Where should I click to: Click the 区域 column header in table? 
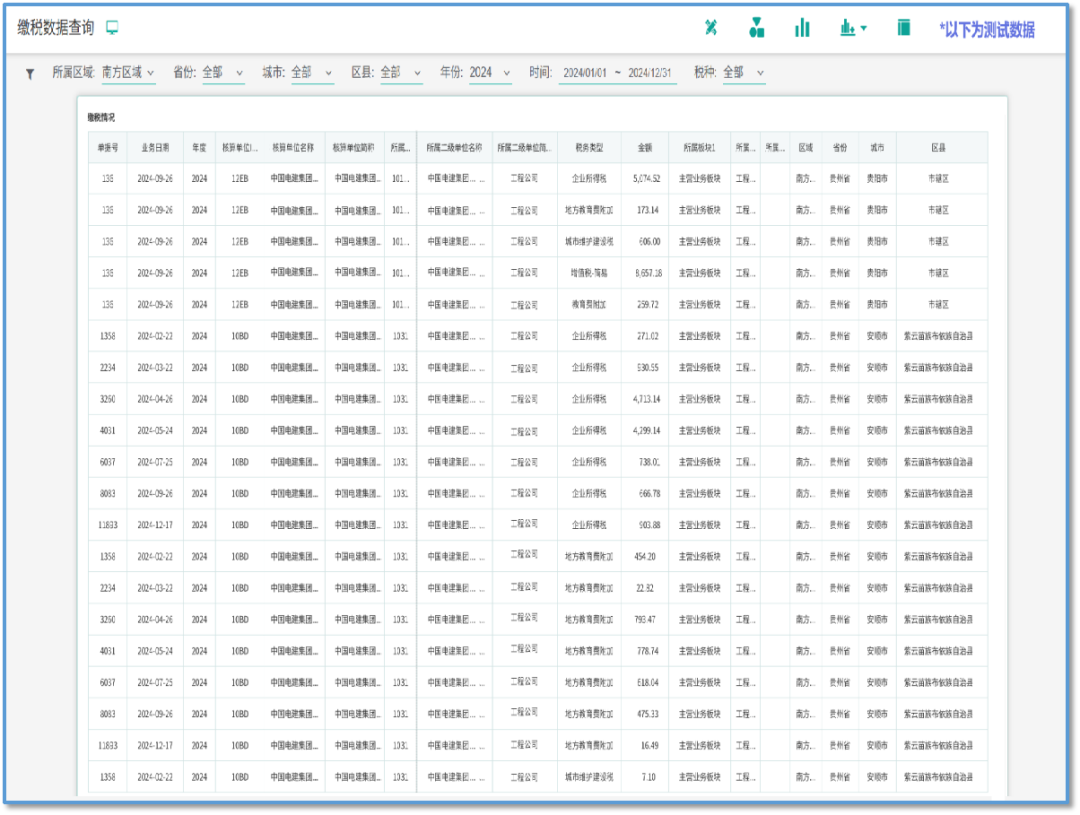[805, 147]
